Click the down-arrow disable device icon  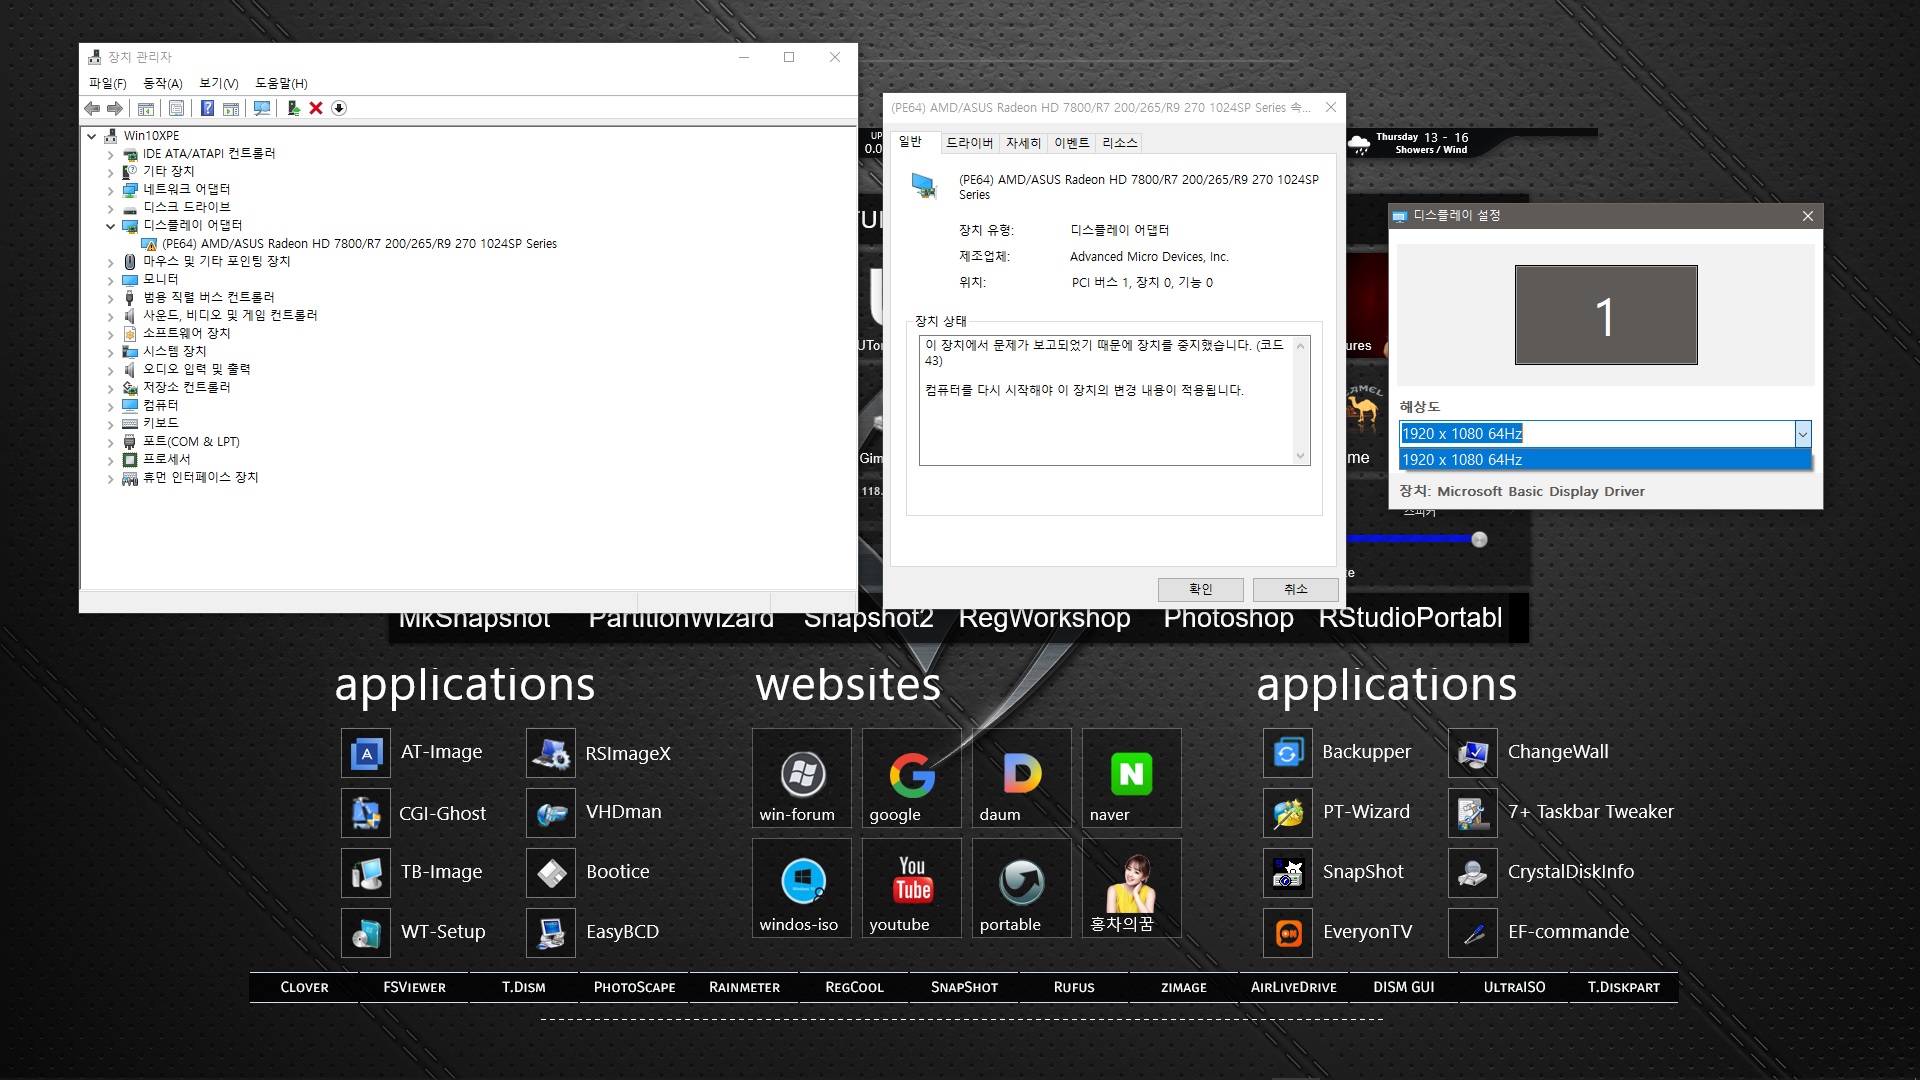[339, 108]
